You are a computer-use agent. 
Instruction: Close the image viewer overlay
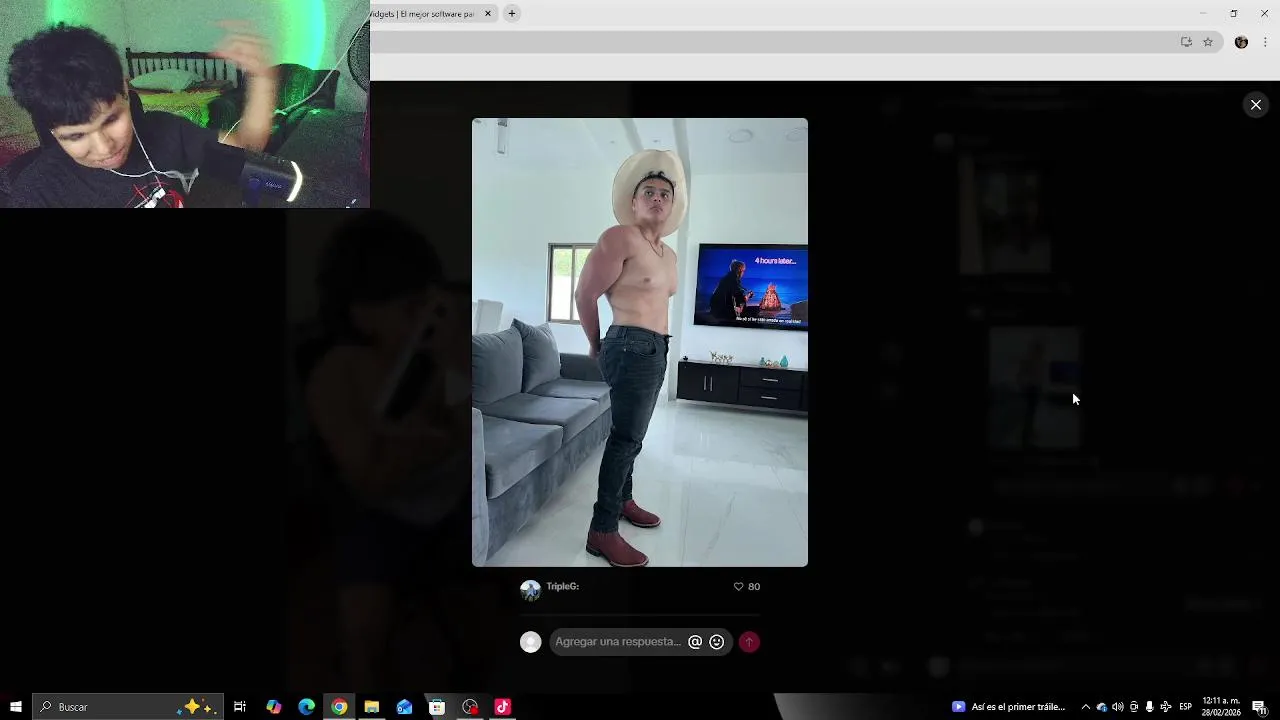pyautogui.click(x=1256, y=105)
